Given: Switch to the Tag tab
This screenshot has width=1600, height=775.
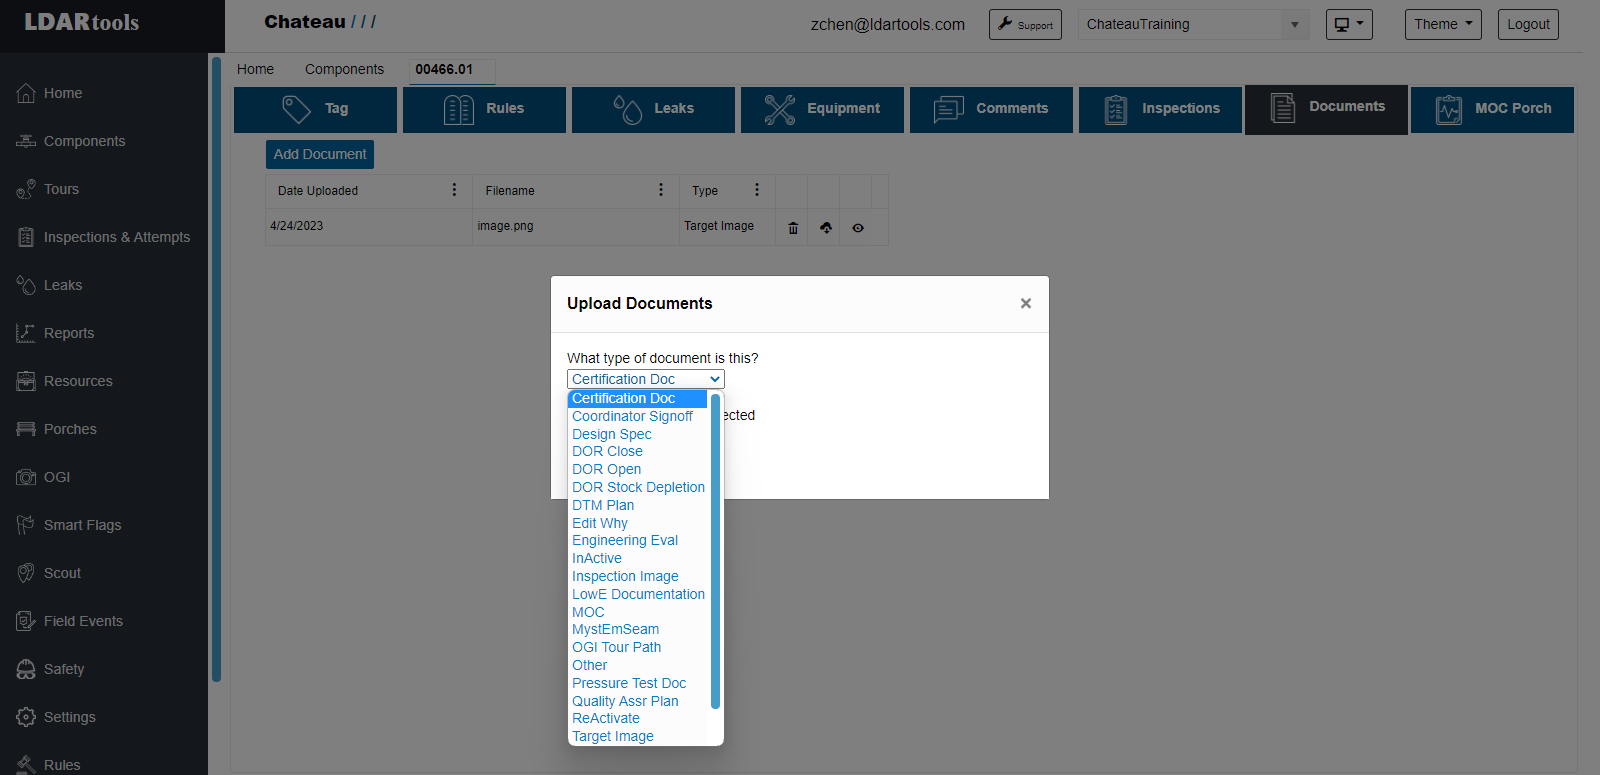Looking at the screenshot, I should [x=316, y=109].
